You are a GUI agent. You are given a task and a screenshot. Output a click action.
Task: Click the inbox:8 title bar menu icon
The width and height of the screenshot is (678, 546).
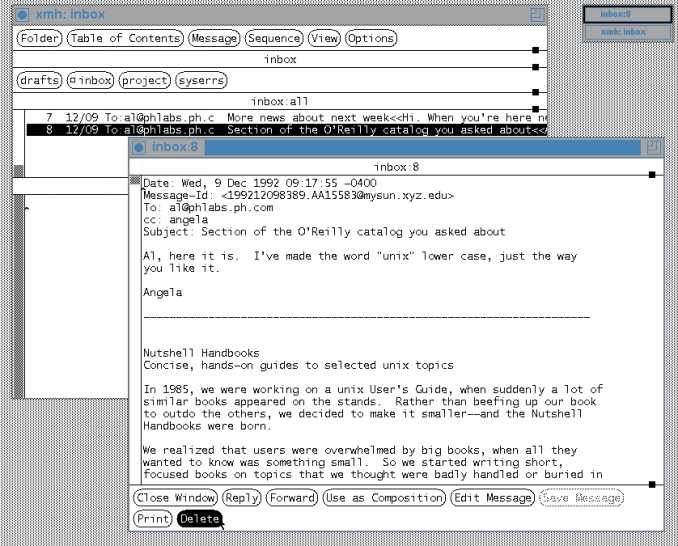tap(138, 148)
